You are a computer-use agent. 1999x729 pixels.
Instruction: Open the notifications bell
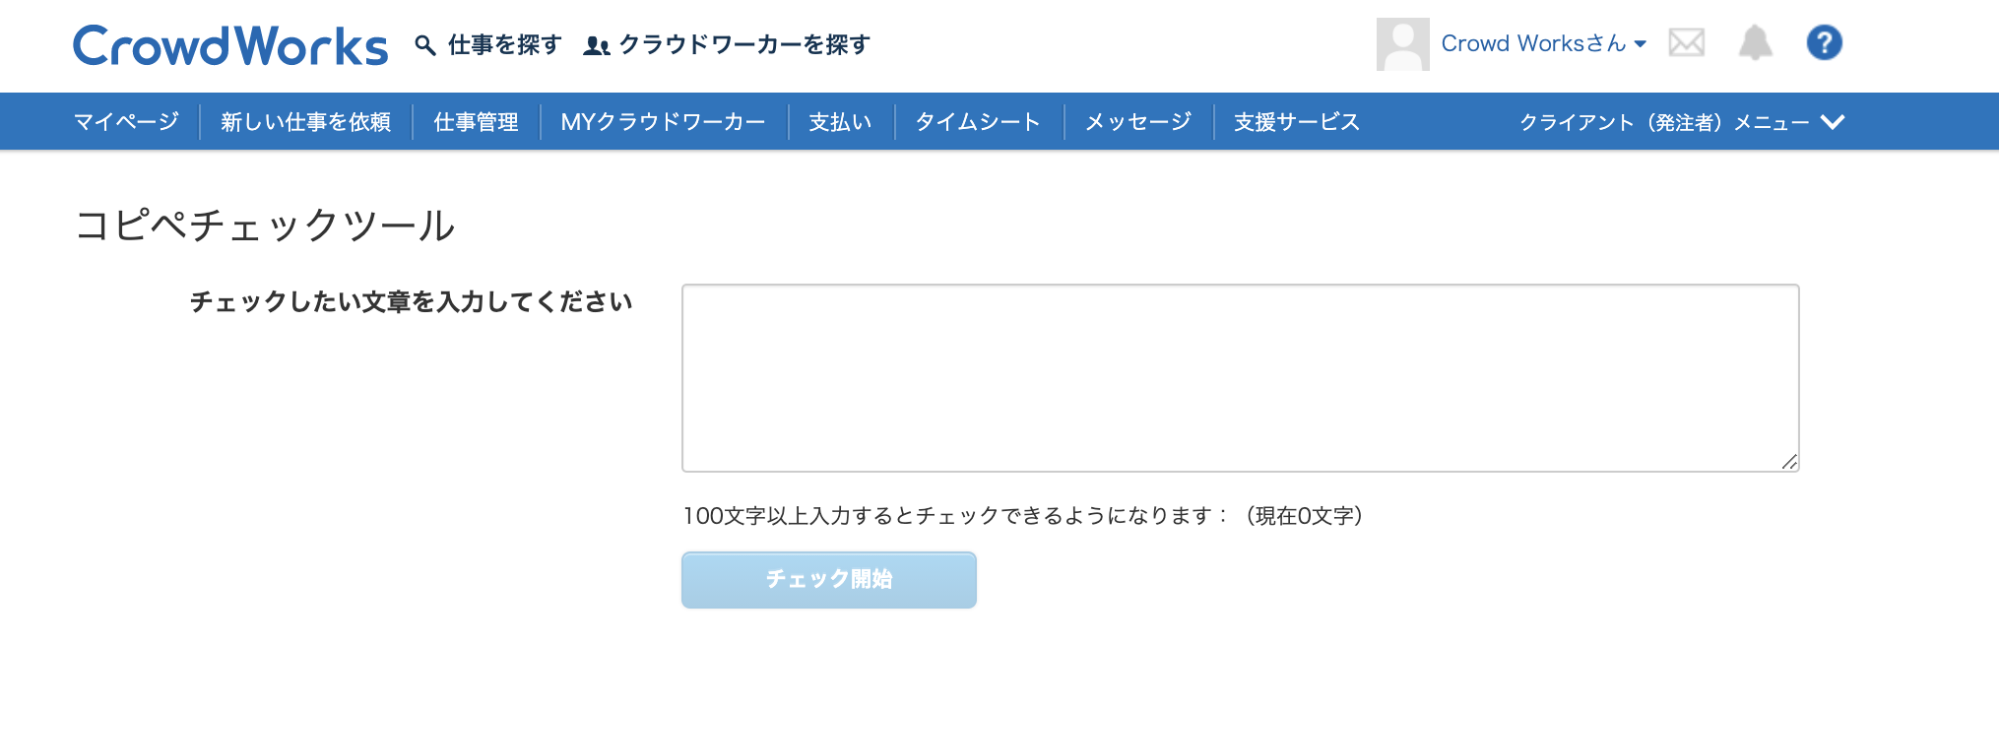(x=1755, y=43)
